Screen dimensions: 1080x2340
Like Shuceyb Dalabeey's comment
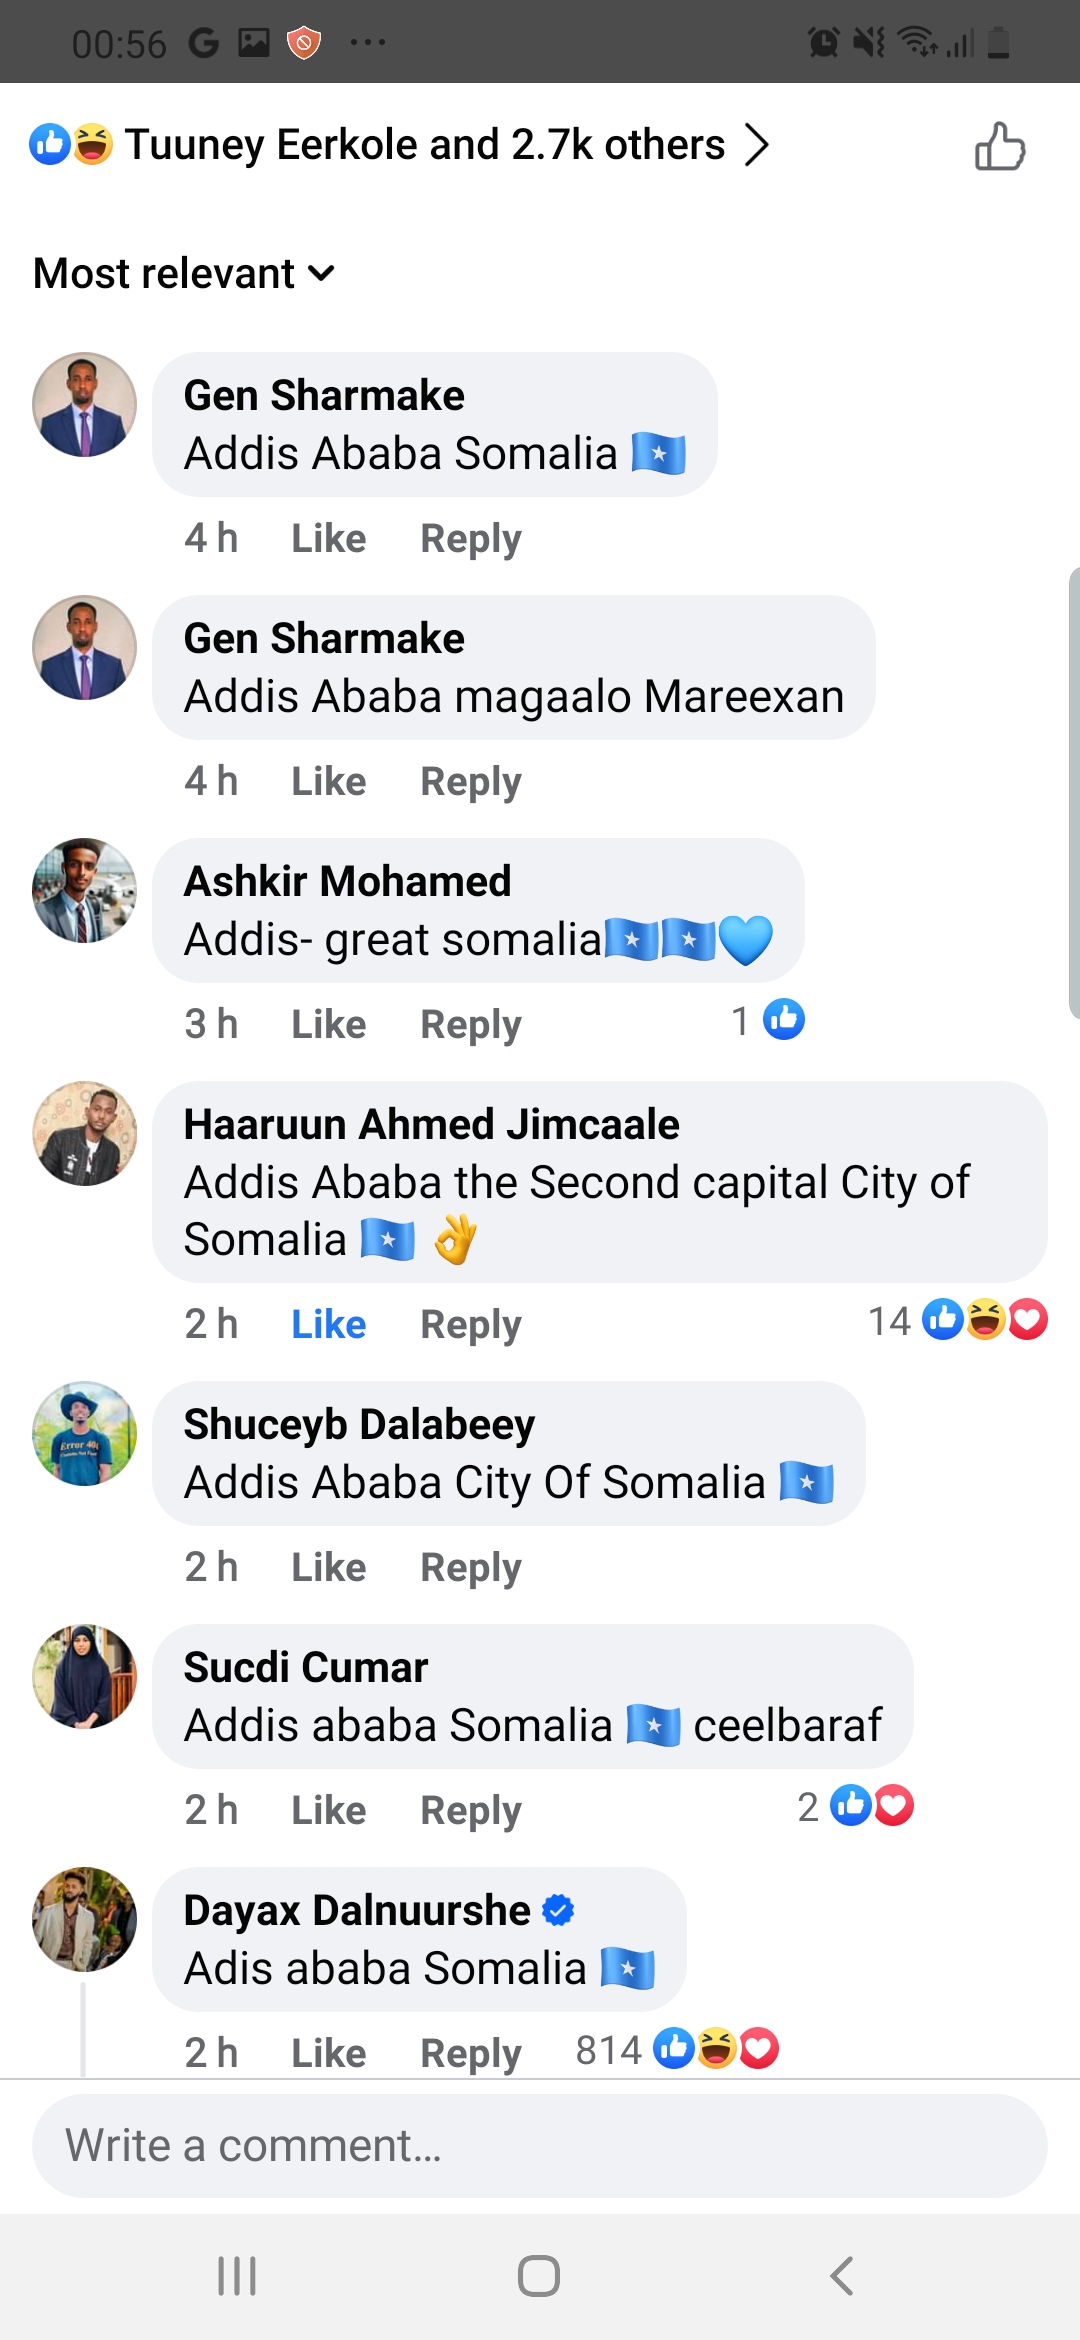(x=328, y=1568)
